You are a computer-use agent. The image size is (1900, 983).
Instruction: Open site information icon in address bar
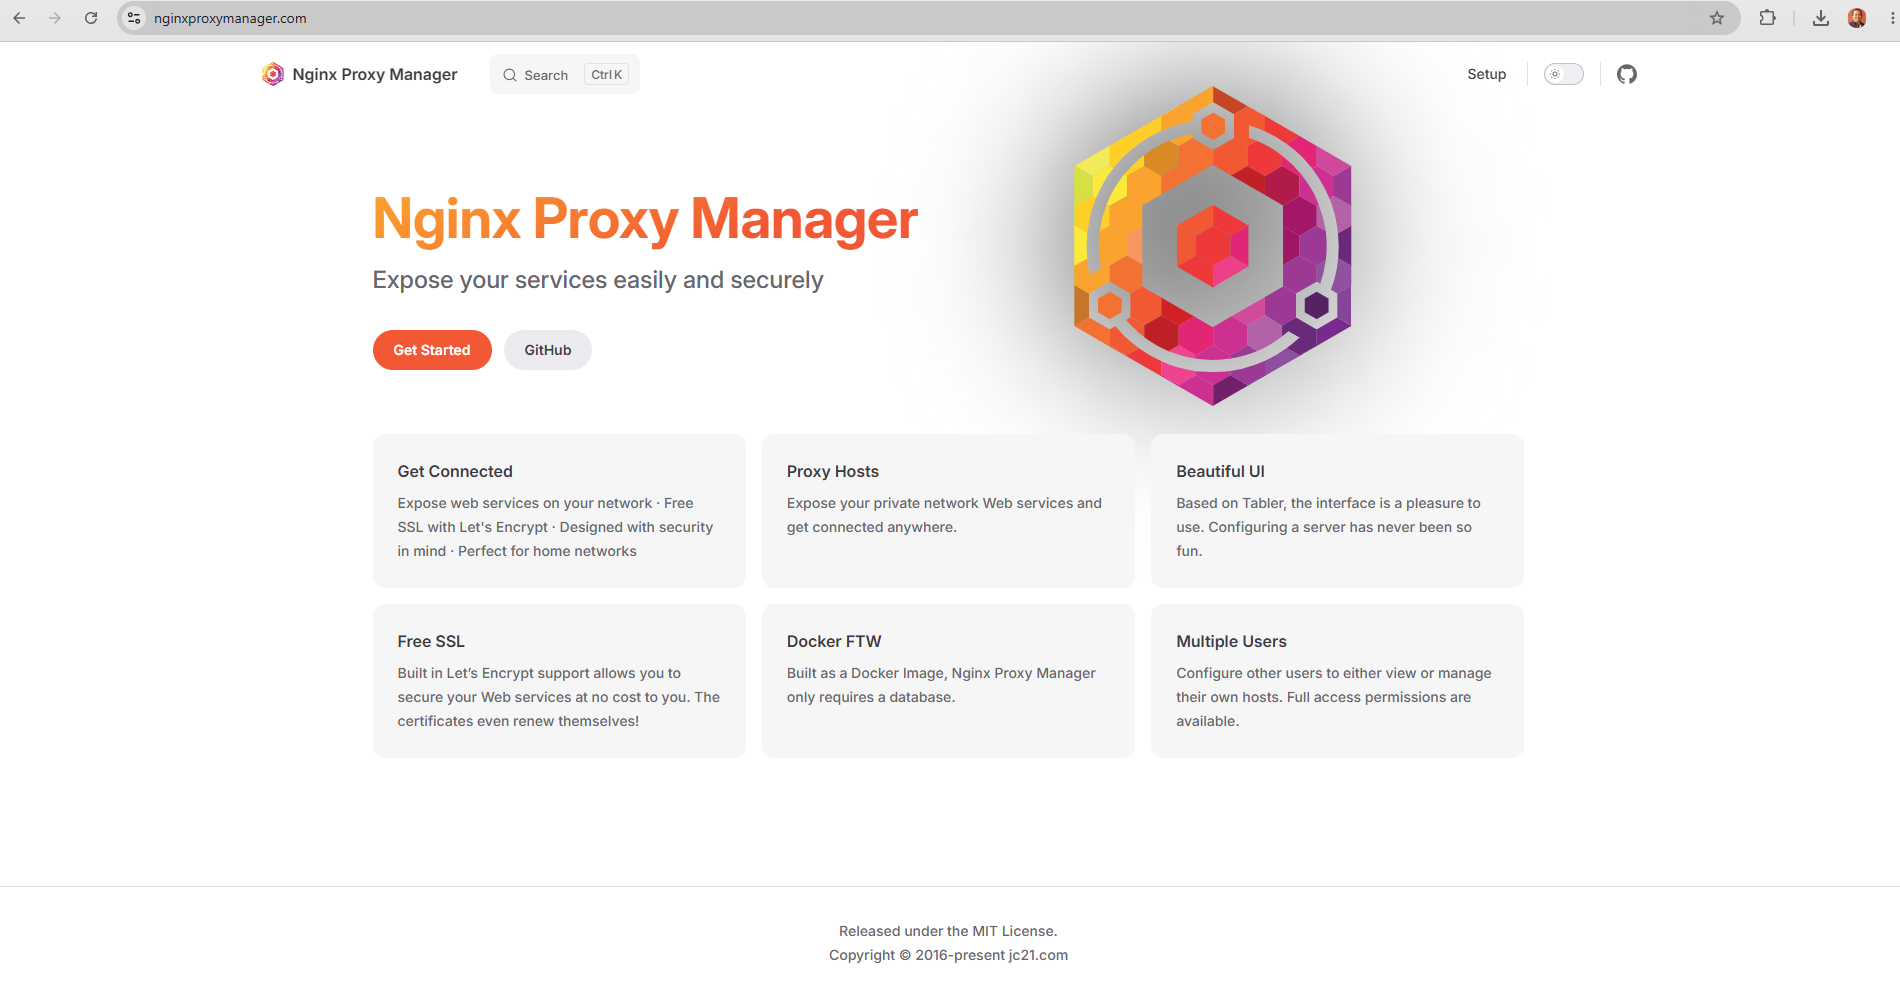(134, 18)
